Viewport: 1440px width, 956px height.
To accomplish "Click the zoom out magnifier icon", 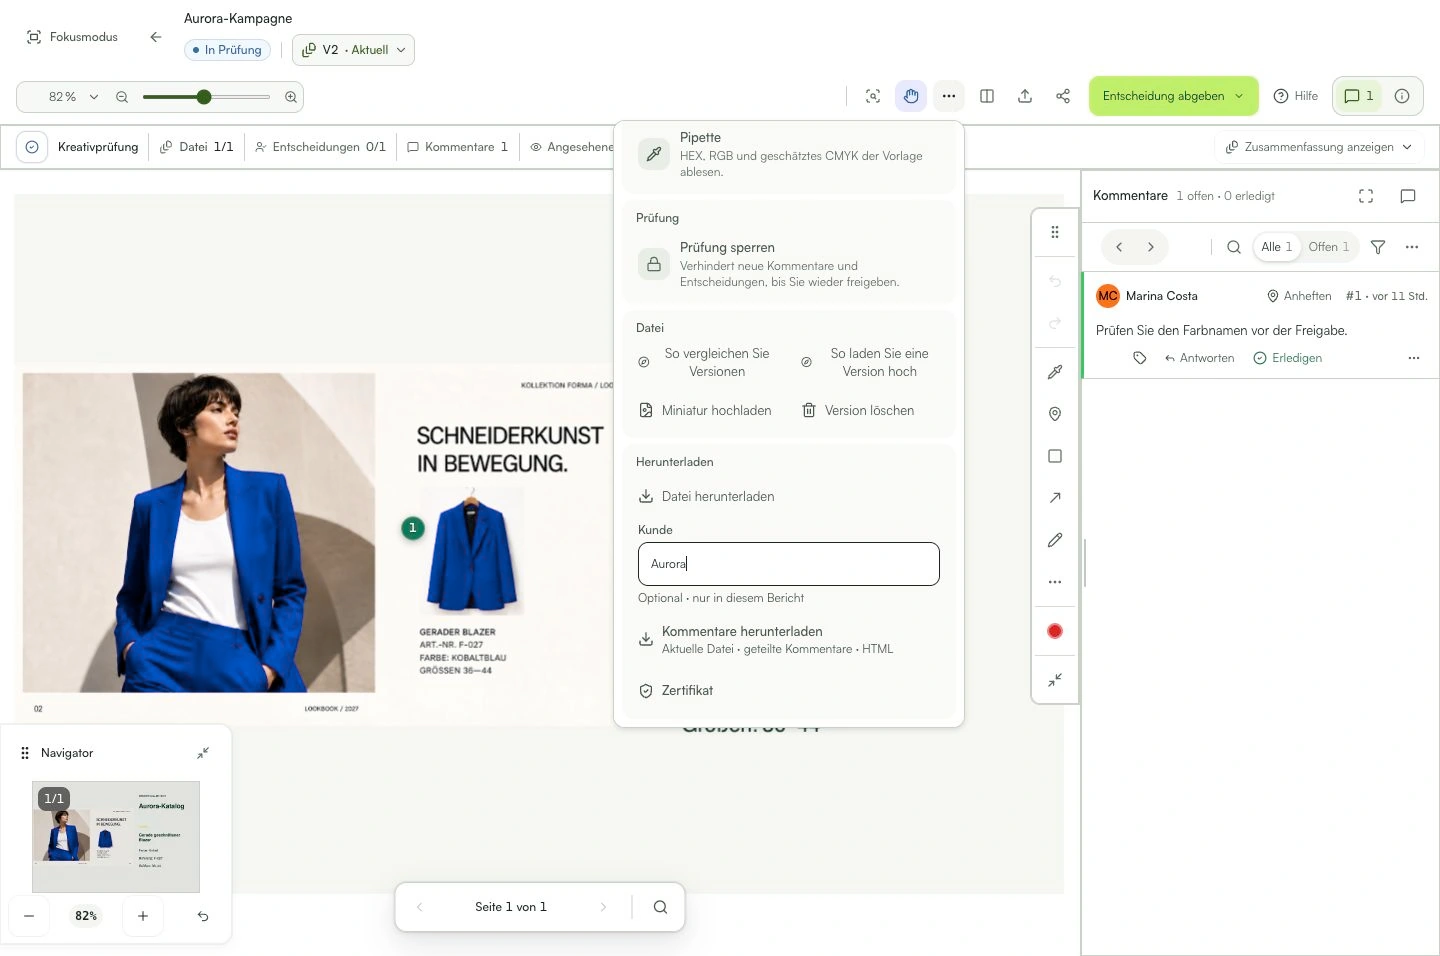I will coord(122,97).
